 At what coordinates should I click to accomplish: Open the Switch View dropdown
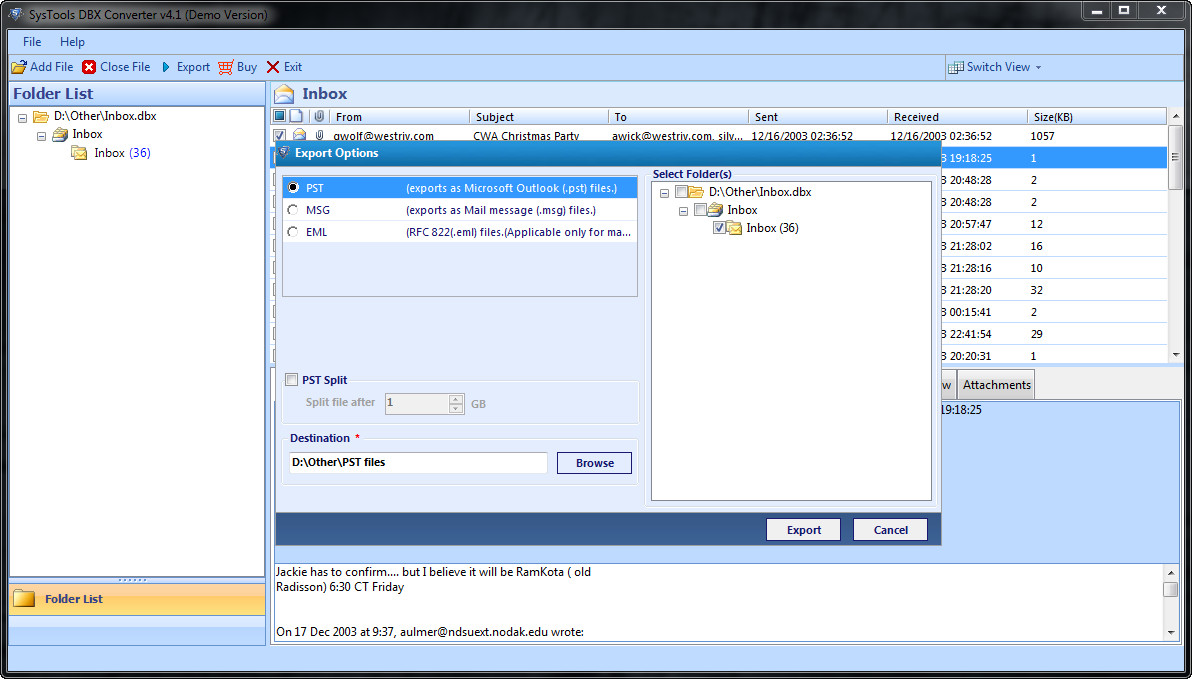pos(994,67)
